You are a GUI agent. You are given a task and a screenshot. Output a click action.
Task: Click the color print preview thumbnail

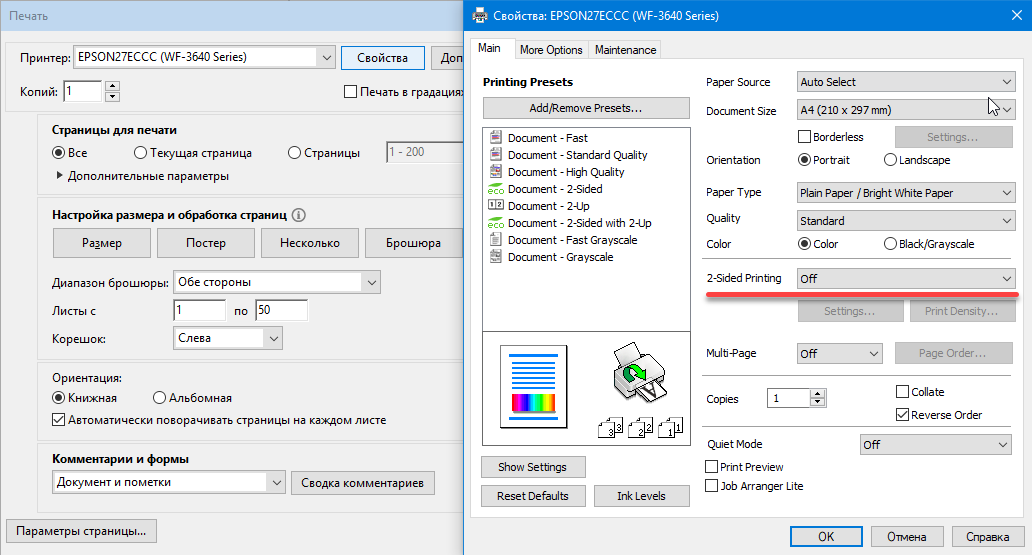tap(532, 383)
